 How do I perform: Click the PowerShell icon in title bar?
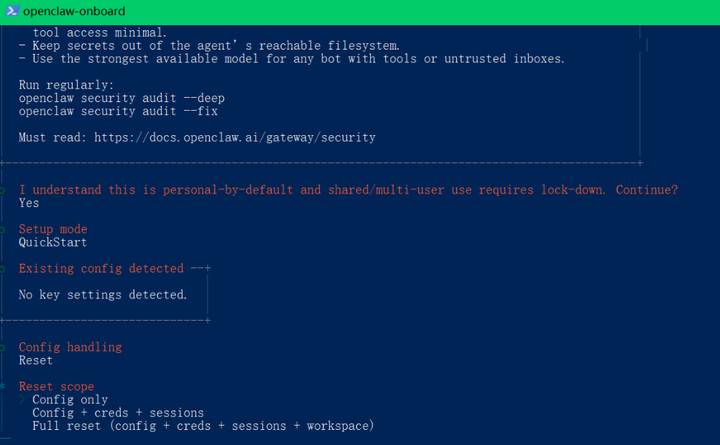10,10
